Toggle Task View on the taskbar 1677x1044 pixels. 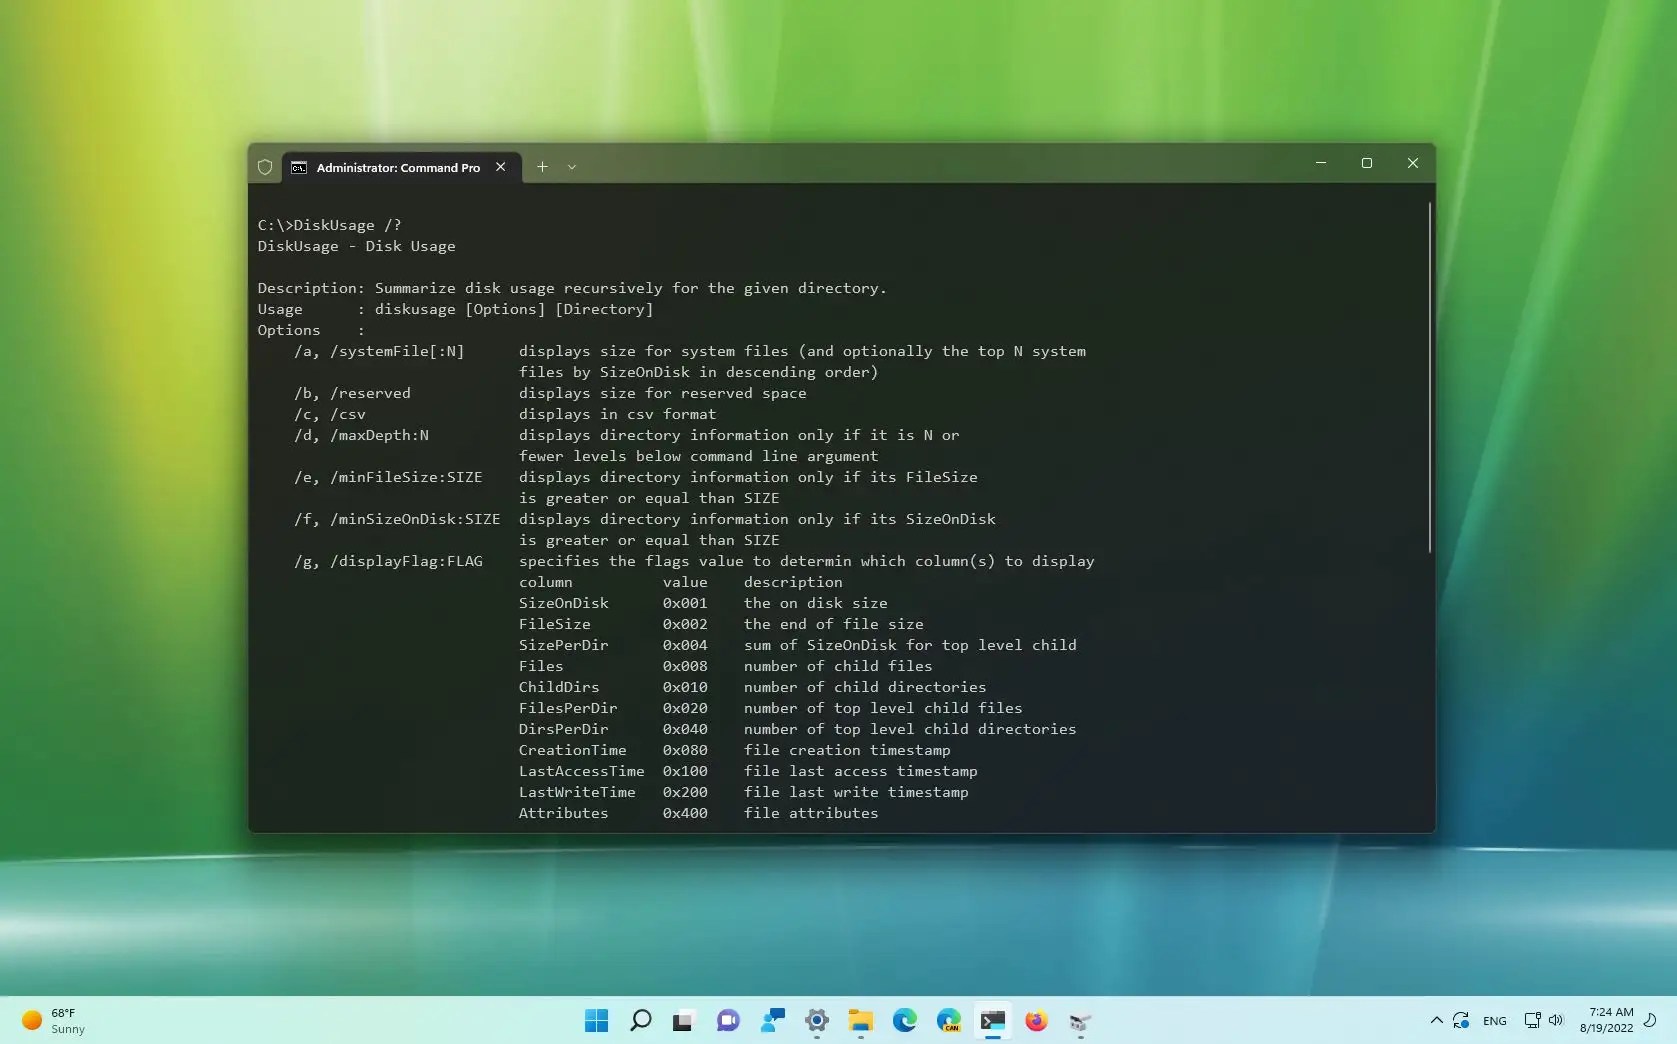682,1021
